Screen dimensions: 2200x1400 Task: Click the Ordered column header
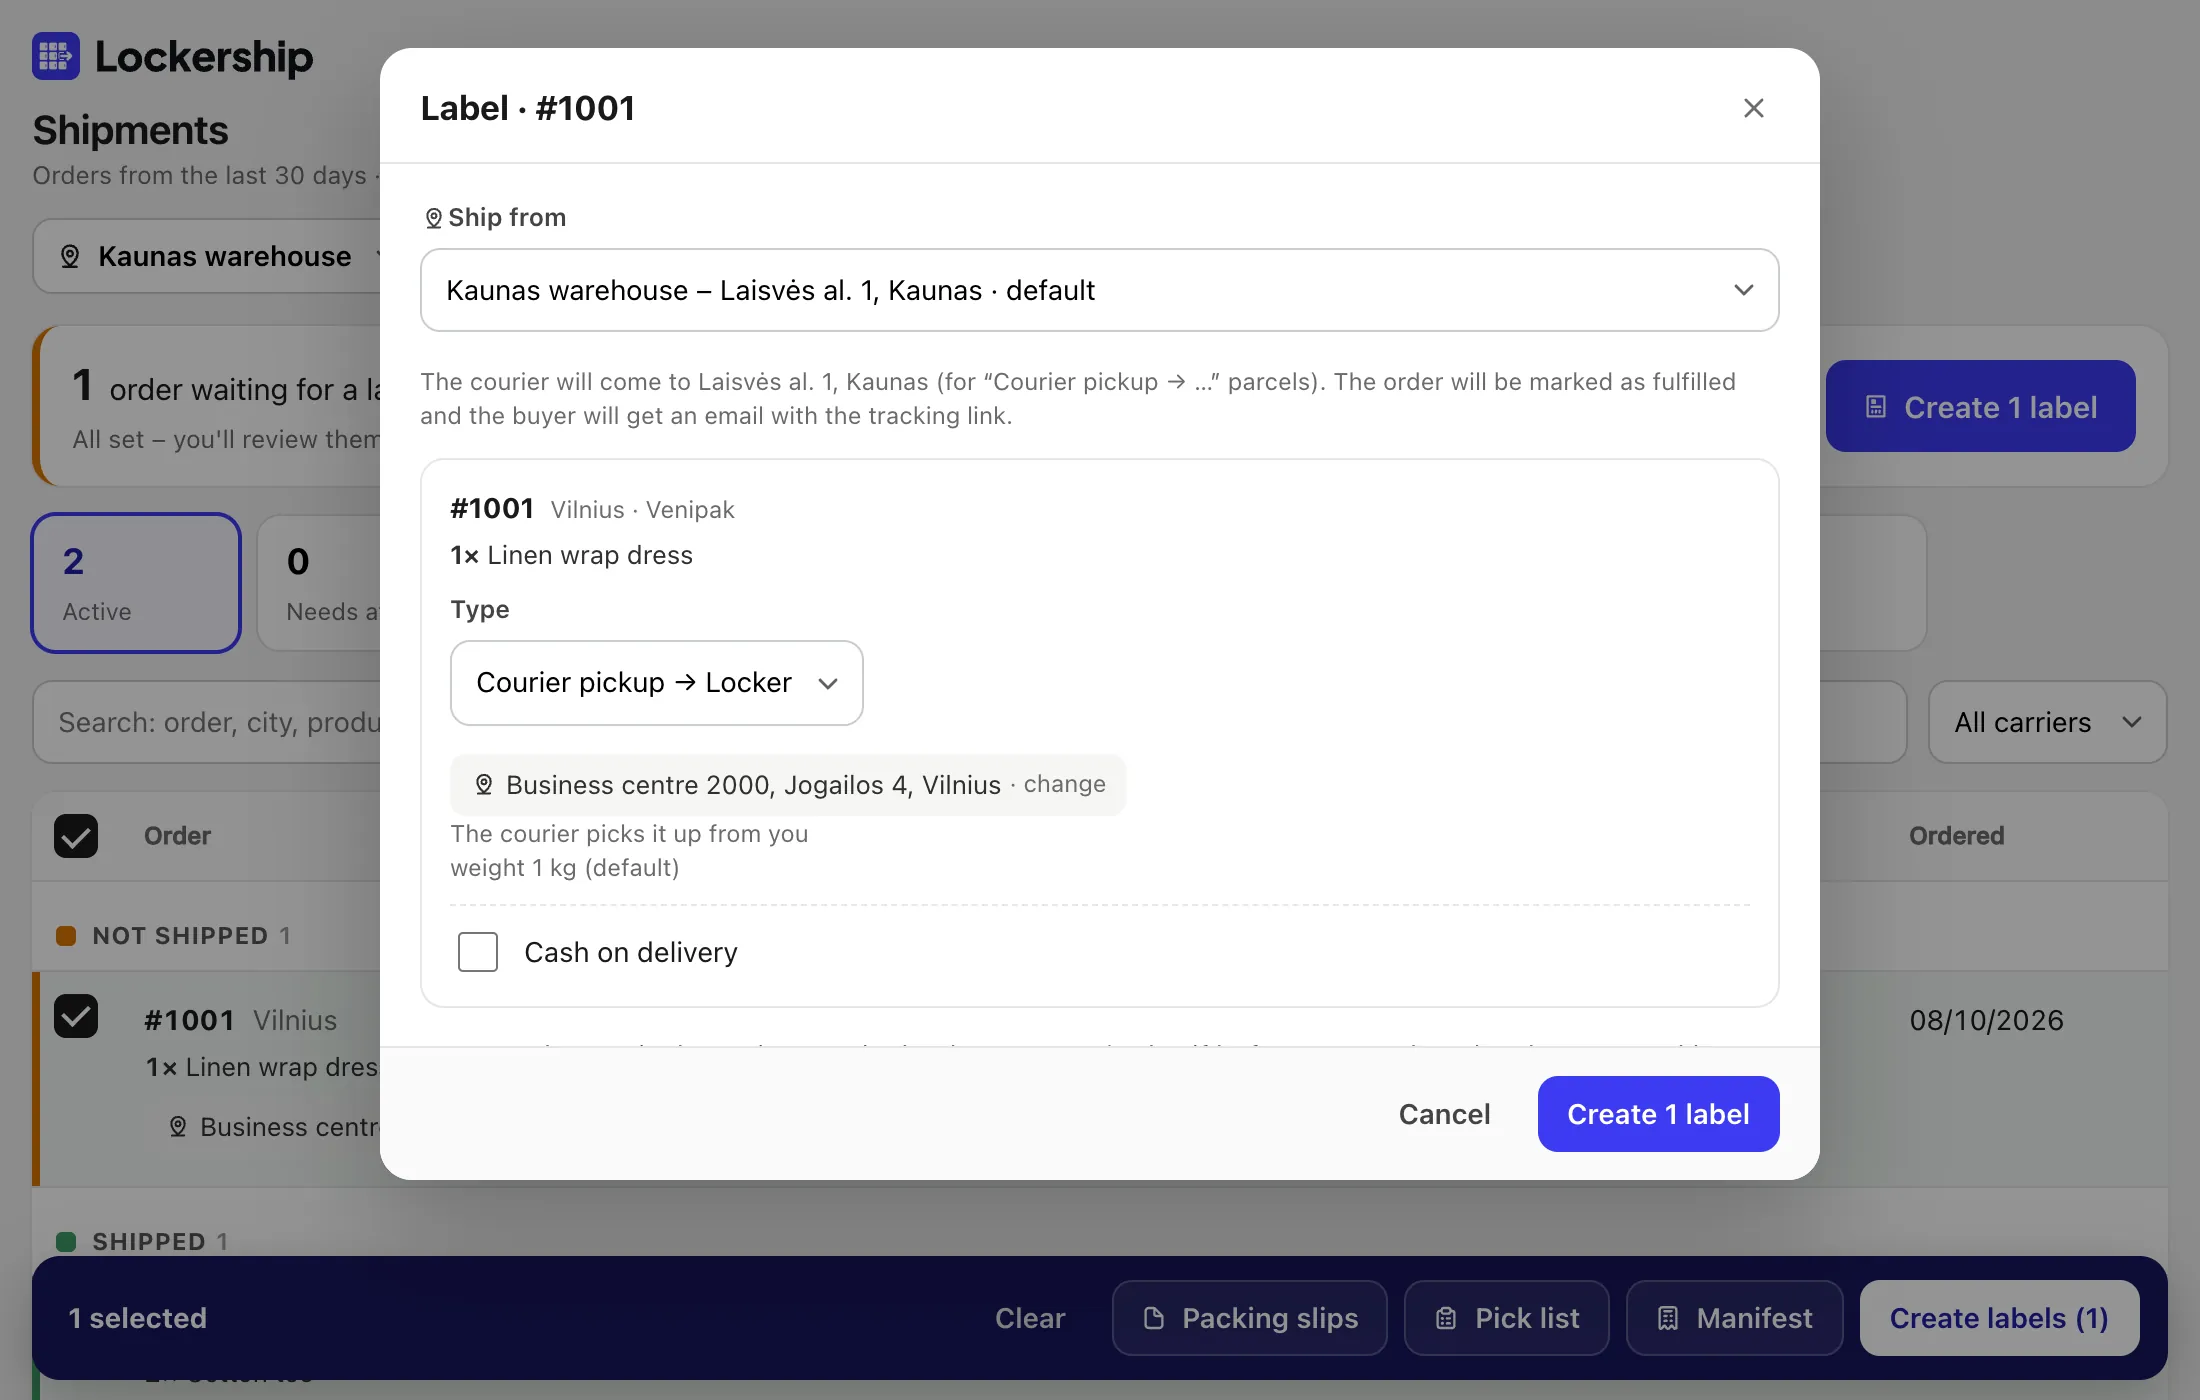click(1956, 836)
